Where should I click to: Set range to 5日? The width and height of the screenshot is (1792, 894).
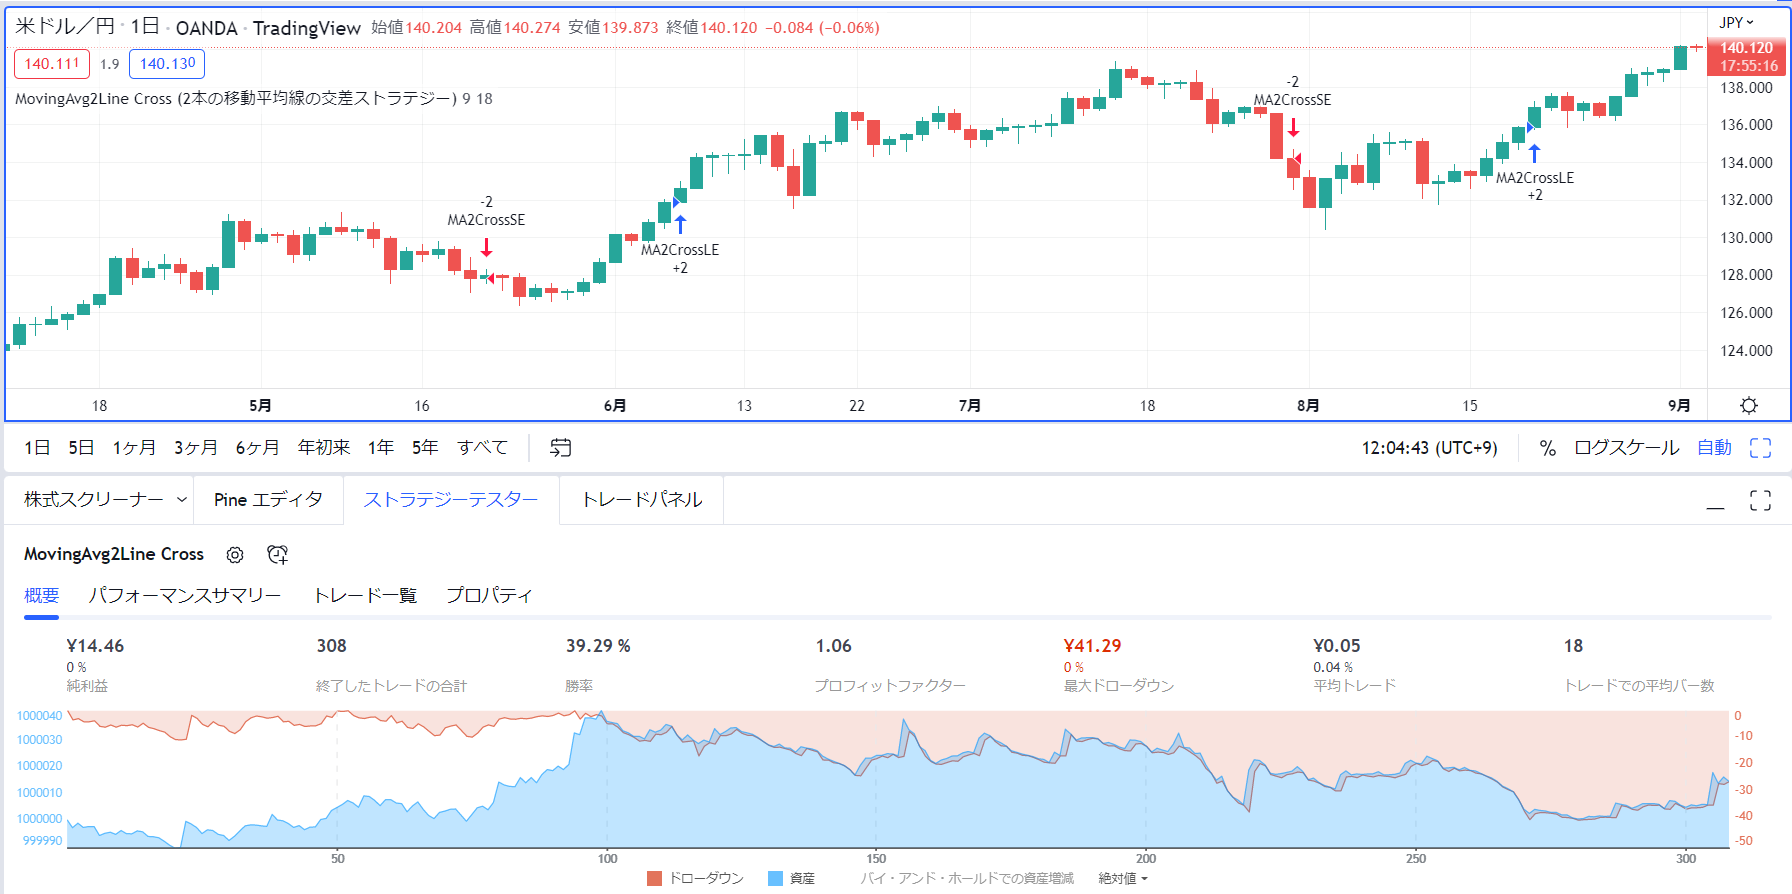coord(81,447)
